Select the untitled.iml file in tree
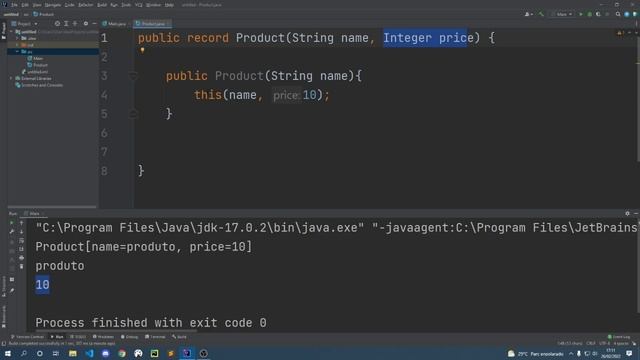640x360 pixels. pyautogui.click(x=35, y=72)
